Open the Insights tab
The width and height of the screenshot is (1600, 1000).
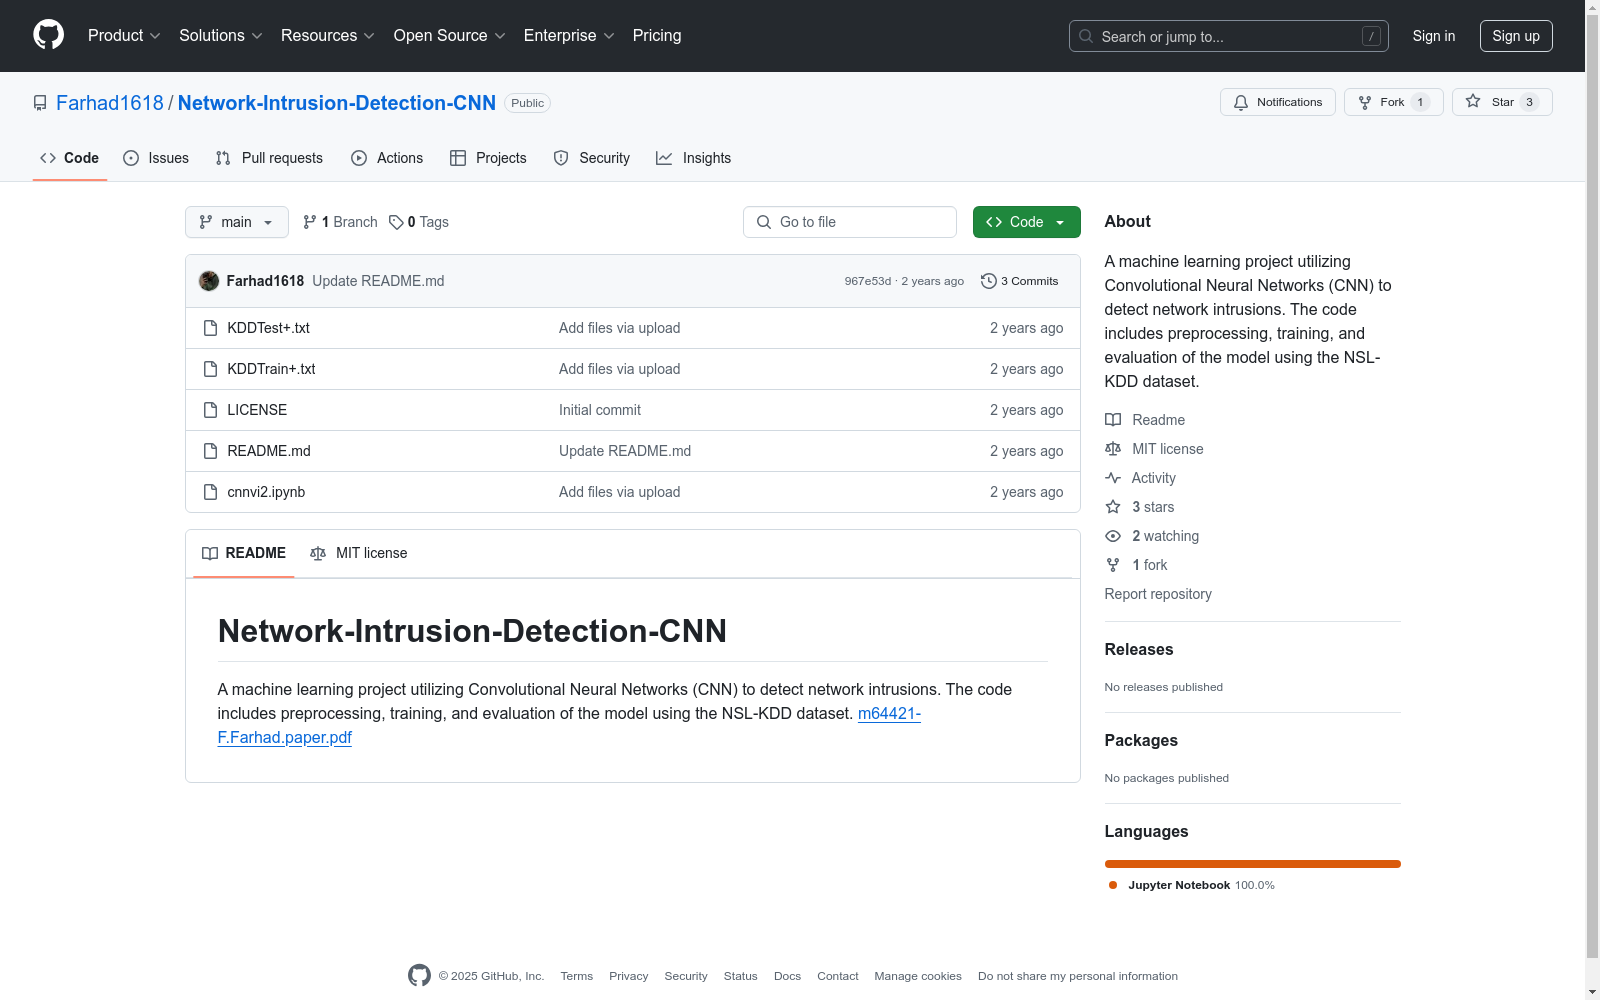click(694, 158)
